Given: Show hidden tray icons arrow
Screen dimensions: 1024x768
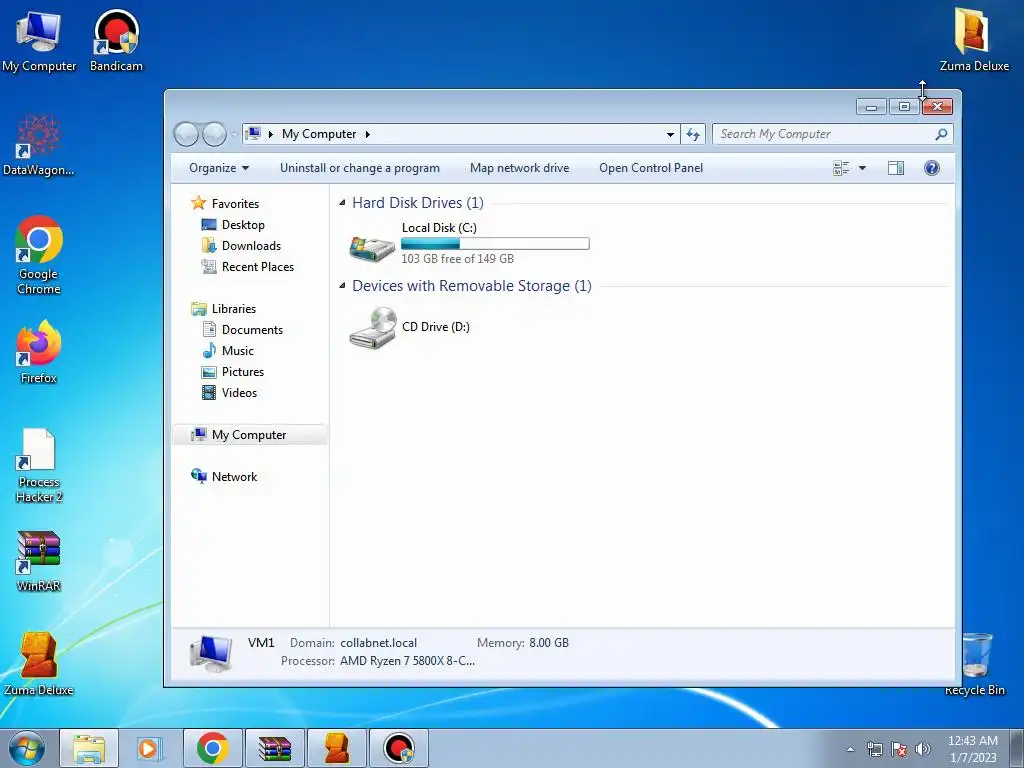Looking at the screenshot, I should [850, 749].
